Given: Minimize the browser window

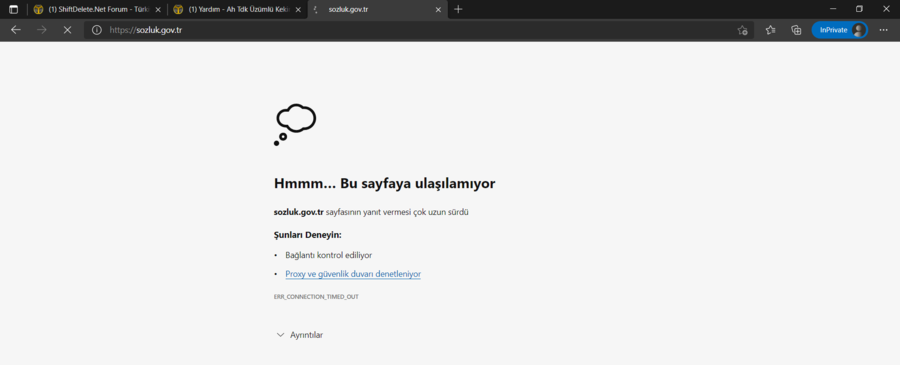Looking at the screenshot, I should click(x=833, y=9).
